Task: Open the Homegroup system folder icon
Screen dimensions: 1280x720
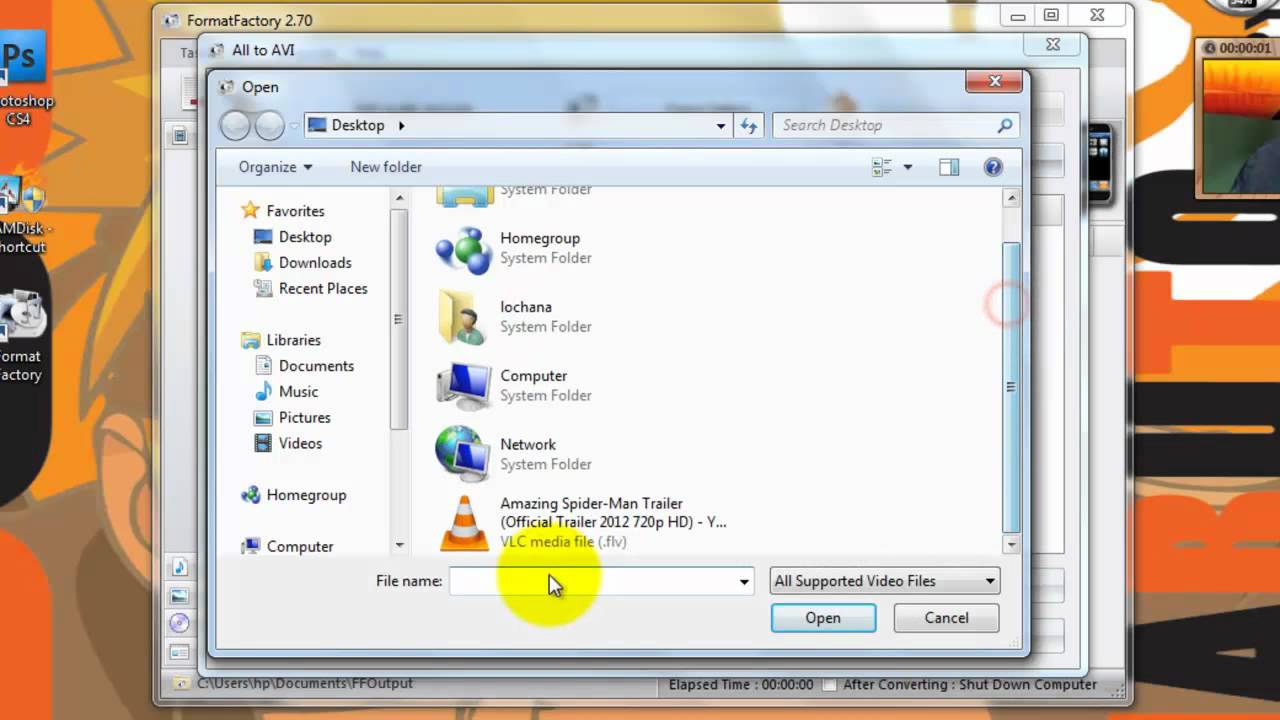Action: pos(464,249)
